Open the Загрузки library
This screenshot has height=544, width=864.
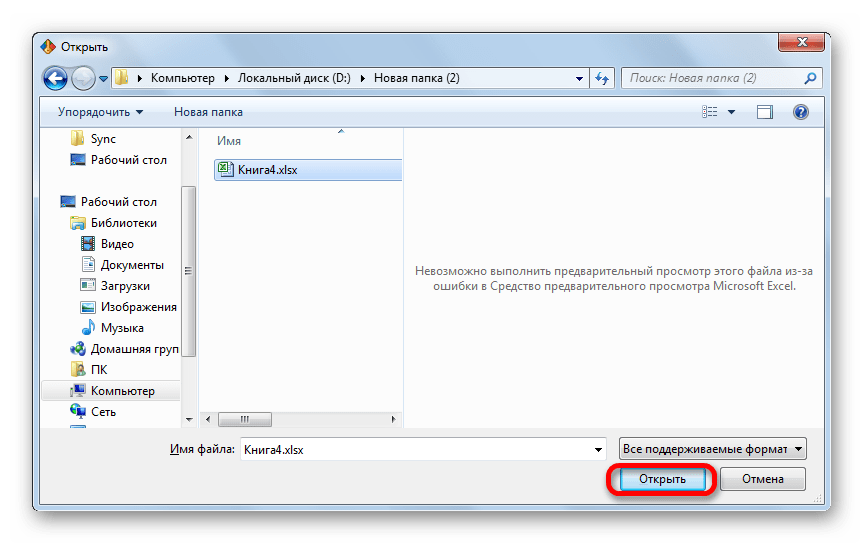click(125, 286)
